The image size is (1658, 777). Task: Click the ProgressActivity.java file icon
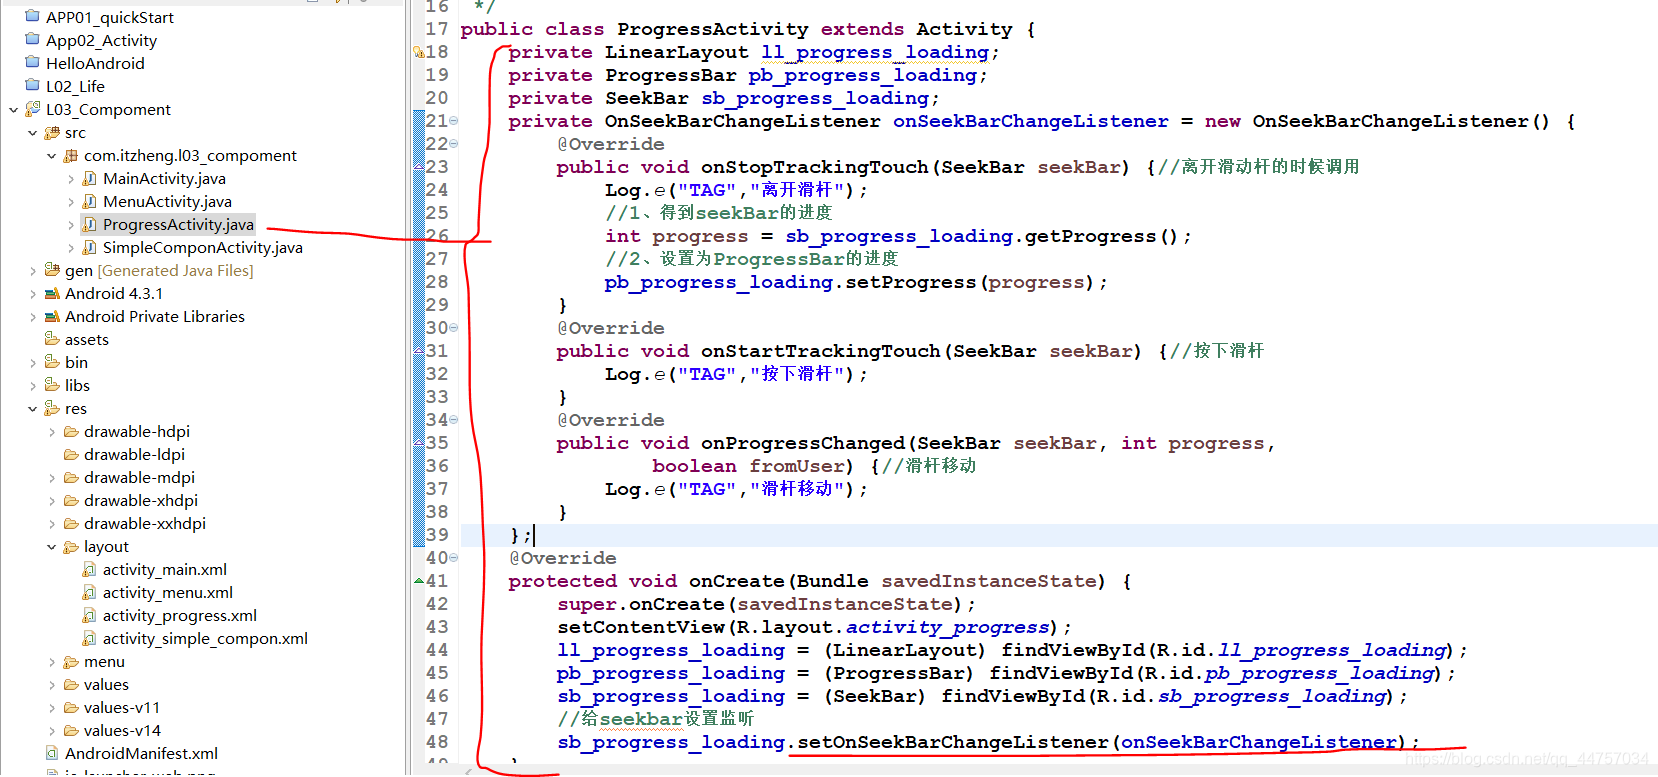(90, 224)
